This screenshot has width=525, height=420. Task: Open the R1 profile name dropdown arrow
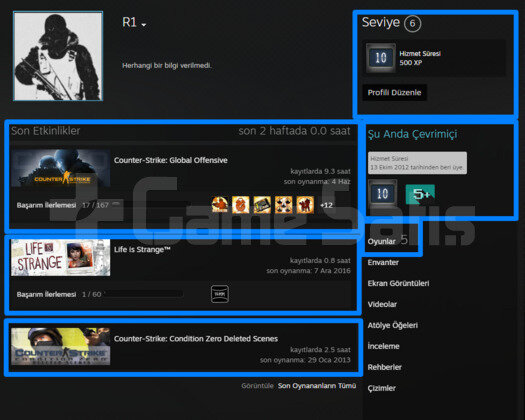[144, 25]
